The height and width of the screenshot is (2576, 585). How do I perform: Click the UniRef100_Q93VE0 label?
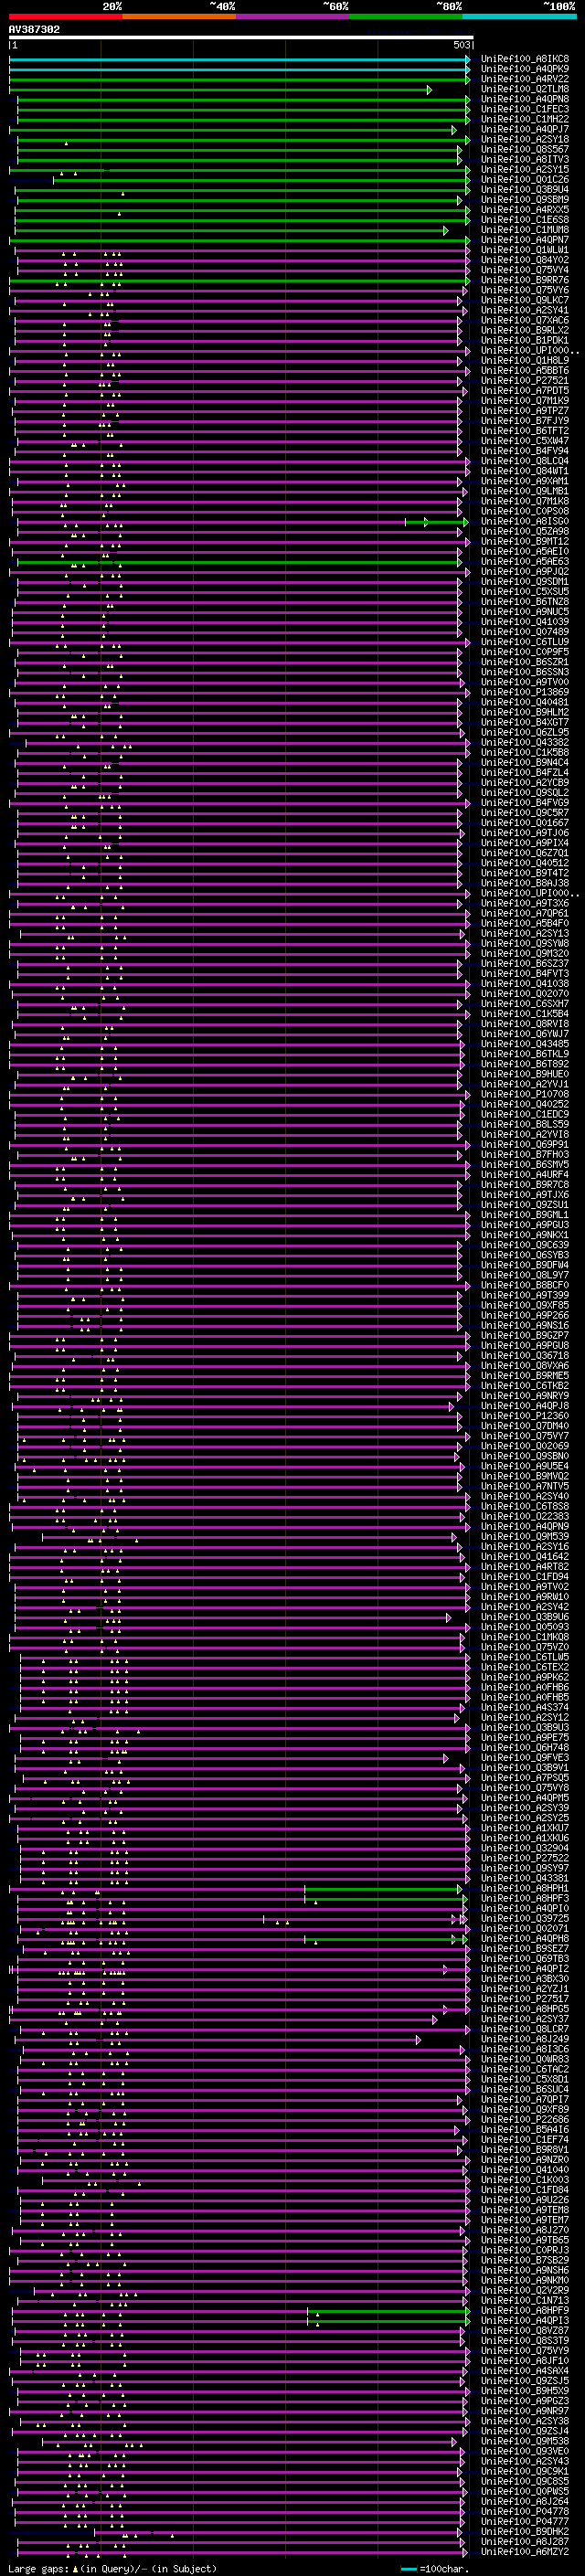(x=524, y=2451)
